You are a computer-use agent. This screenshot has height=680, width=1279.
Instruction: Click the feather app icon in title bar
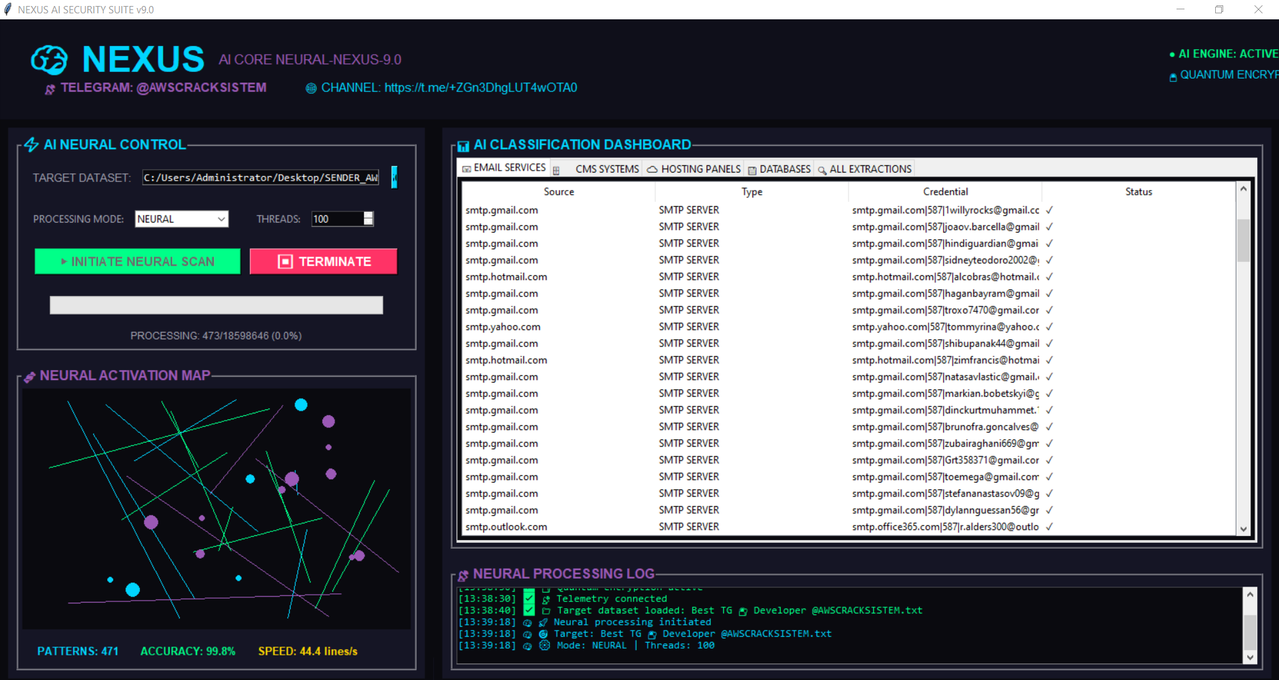pos(8,9)
